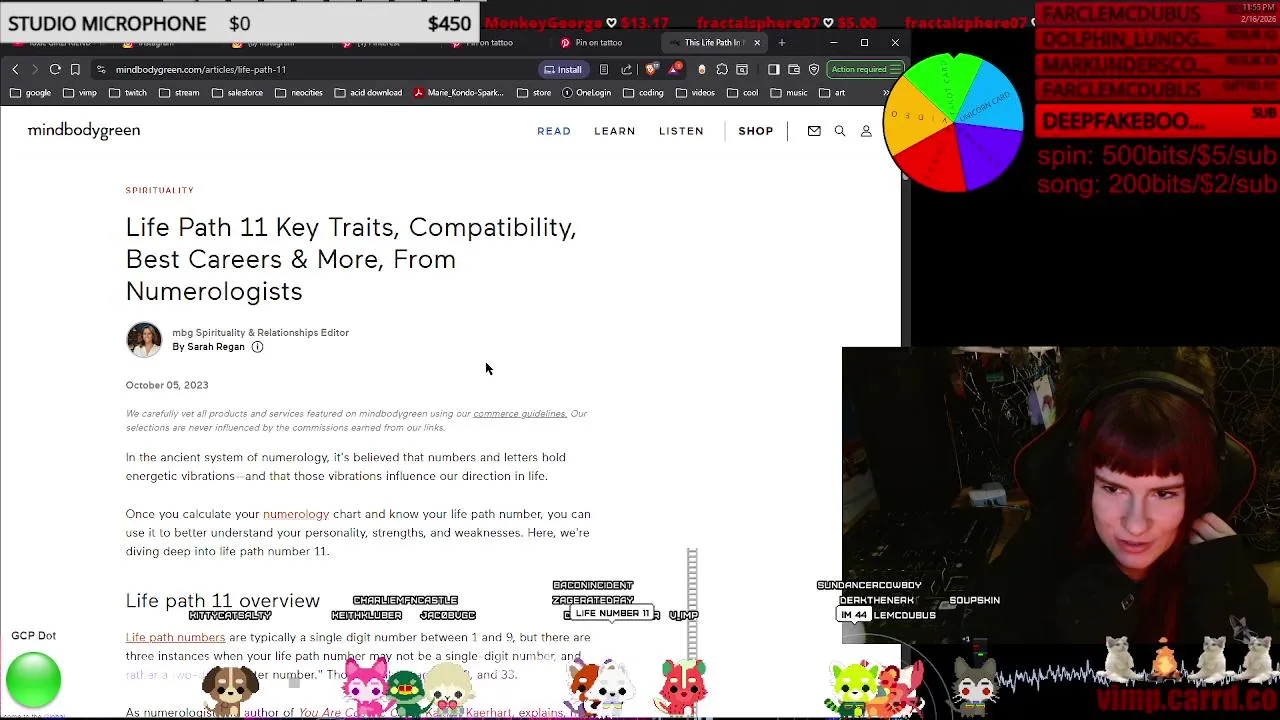Open site settings icon beside the URL
Viewport: 1280px width, 720px height.
(x=101, y=69)
